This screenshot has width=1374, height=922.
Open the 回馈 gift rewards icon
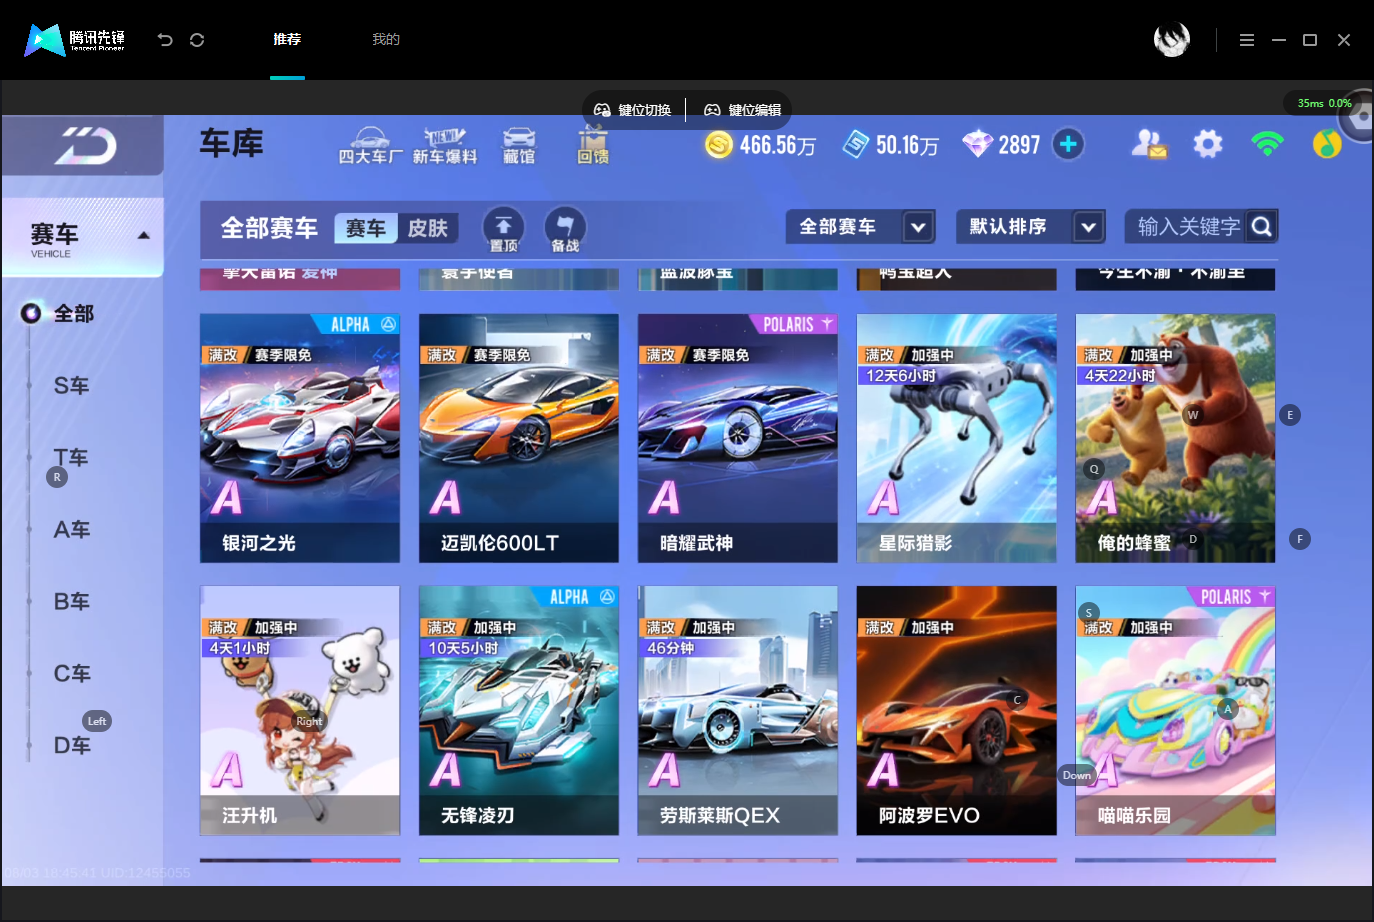[x=593, y=145]
